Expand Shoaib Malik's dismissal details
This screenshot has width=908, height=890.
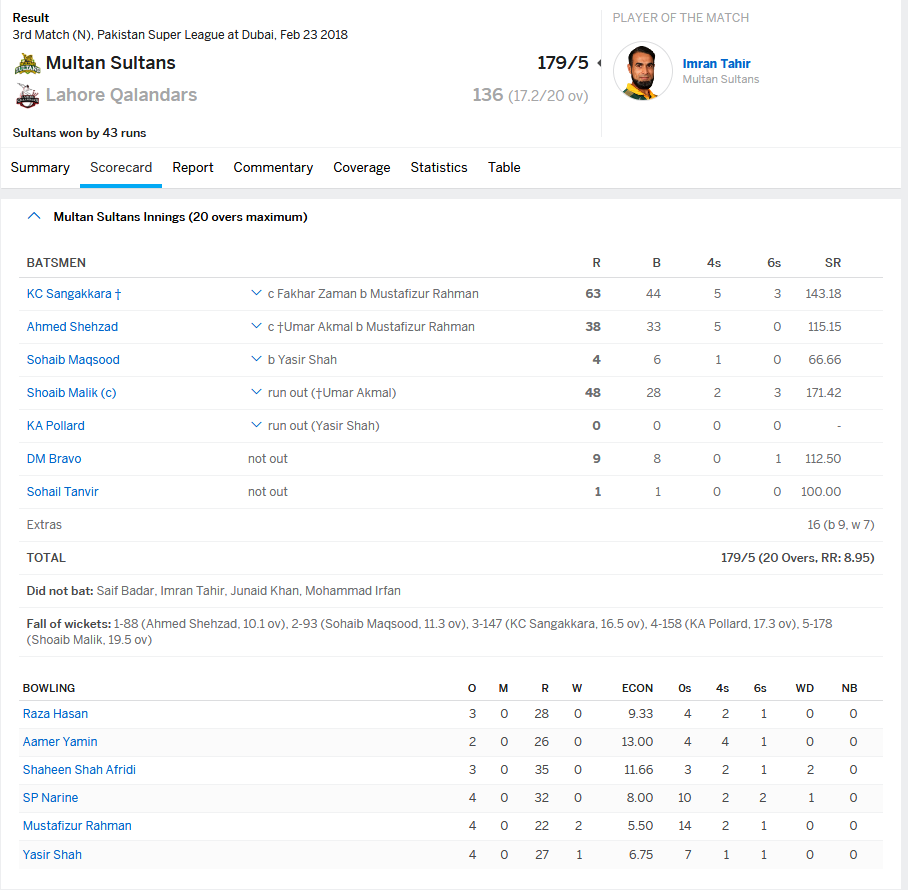pos(257,393)
